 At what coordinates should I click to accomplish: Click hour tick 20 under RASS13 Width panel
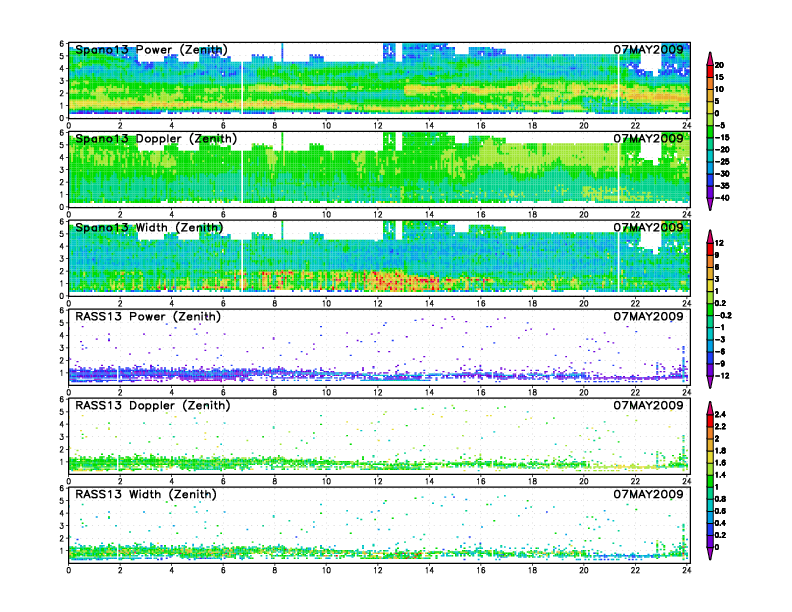[x=584, y=570]
